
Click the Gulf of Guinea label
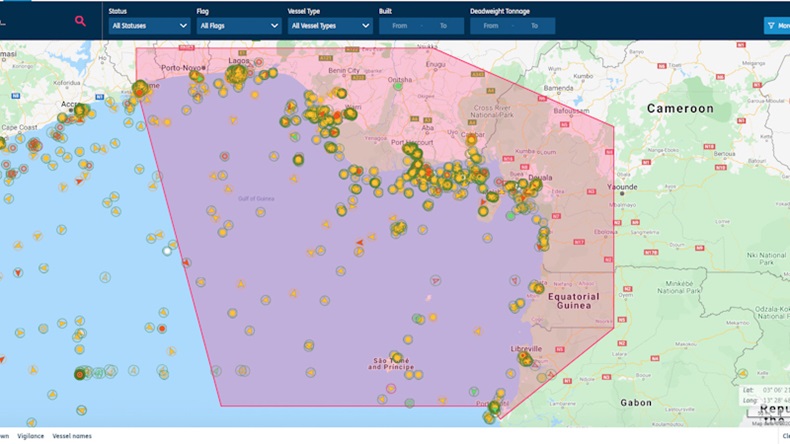coord(256,199)
